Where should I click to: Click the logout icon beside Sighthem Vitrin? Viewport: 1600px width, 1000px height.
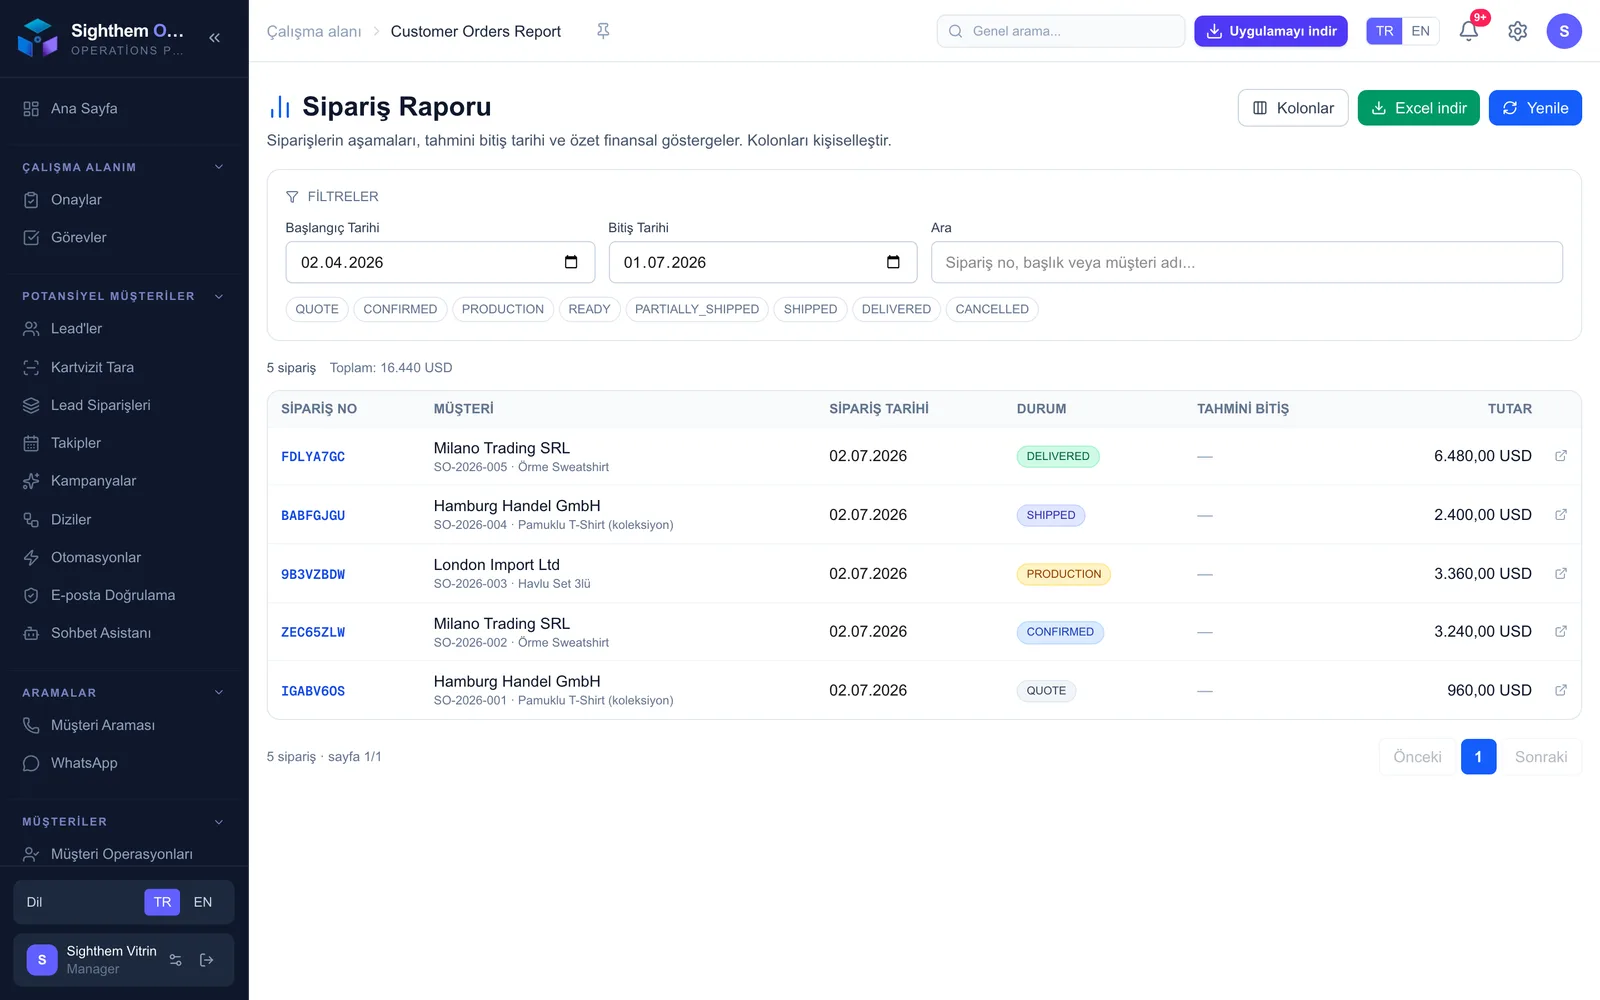point(207,960)
